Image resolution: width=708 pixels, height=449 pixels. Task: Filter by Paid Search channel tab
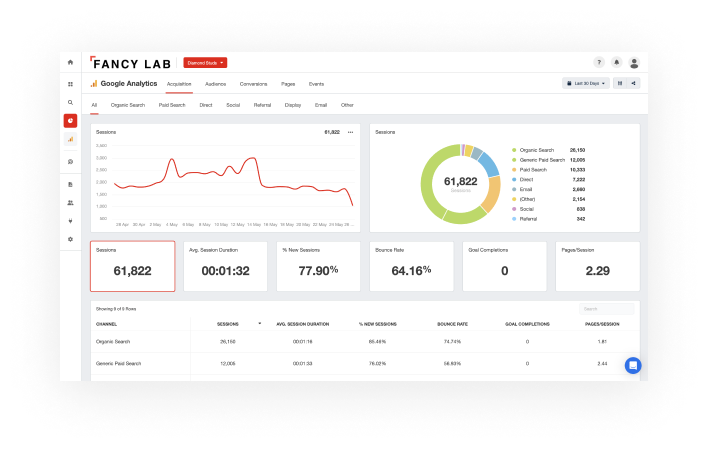click(172, 105)
